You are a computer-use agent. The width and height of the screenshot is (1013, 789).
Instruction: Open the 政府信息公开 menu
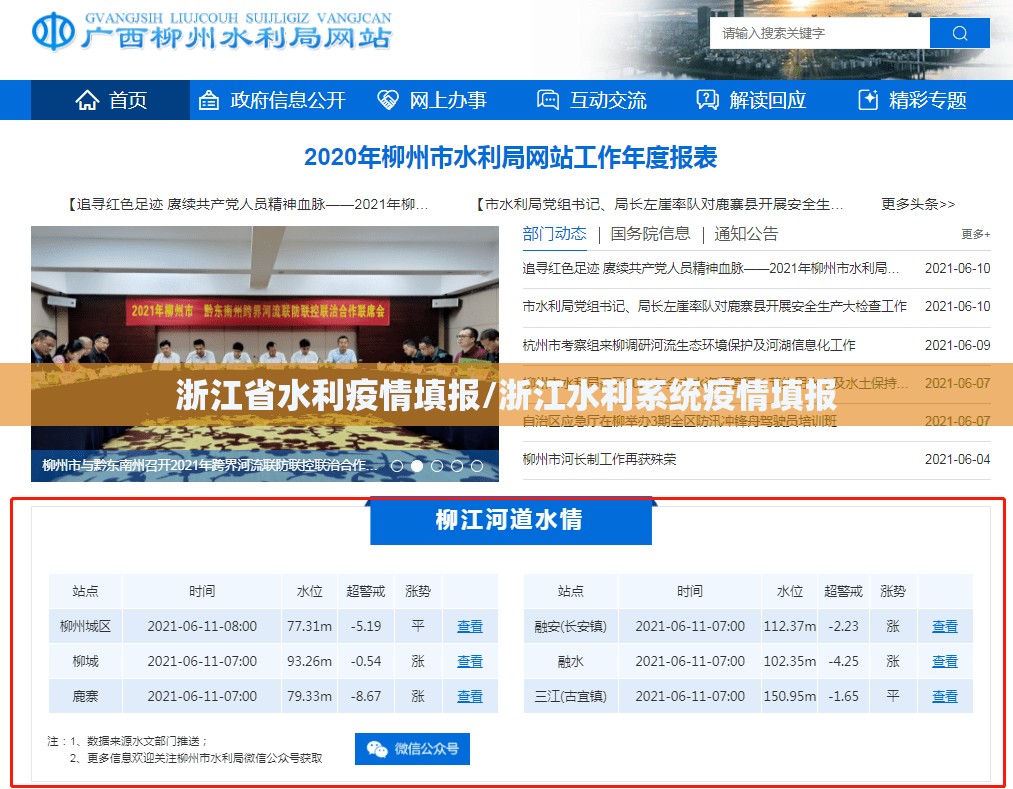tap(272, 100)
